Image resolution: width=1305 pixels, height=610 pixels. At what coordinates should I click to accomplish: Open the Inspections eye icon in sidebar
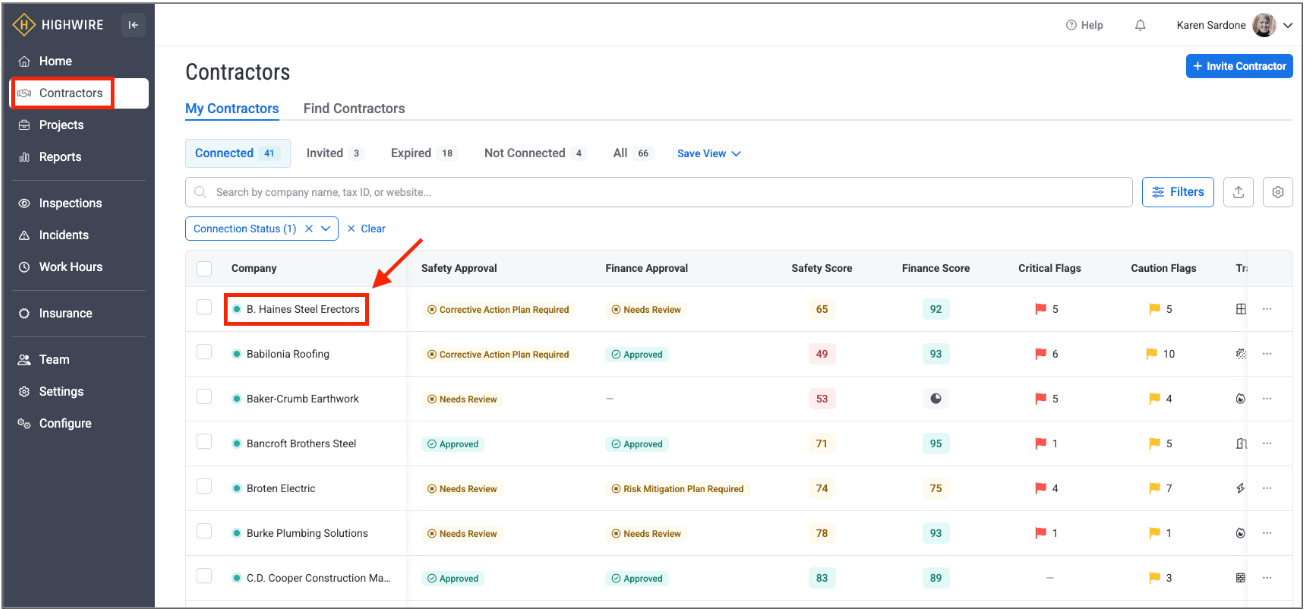point(25,203)
